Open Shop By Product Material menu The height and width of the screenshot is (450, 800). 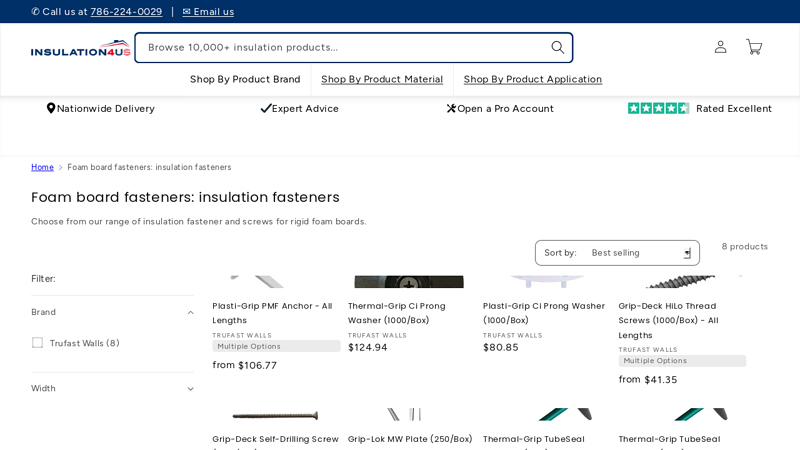(x=382, y=79)
